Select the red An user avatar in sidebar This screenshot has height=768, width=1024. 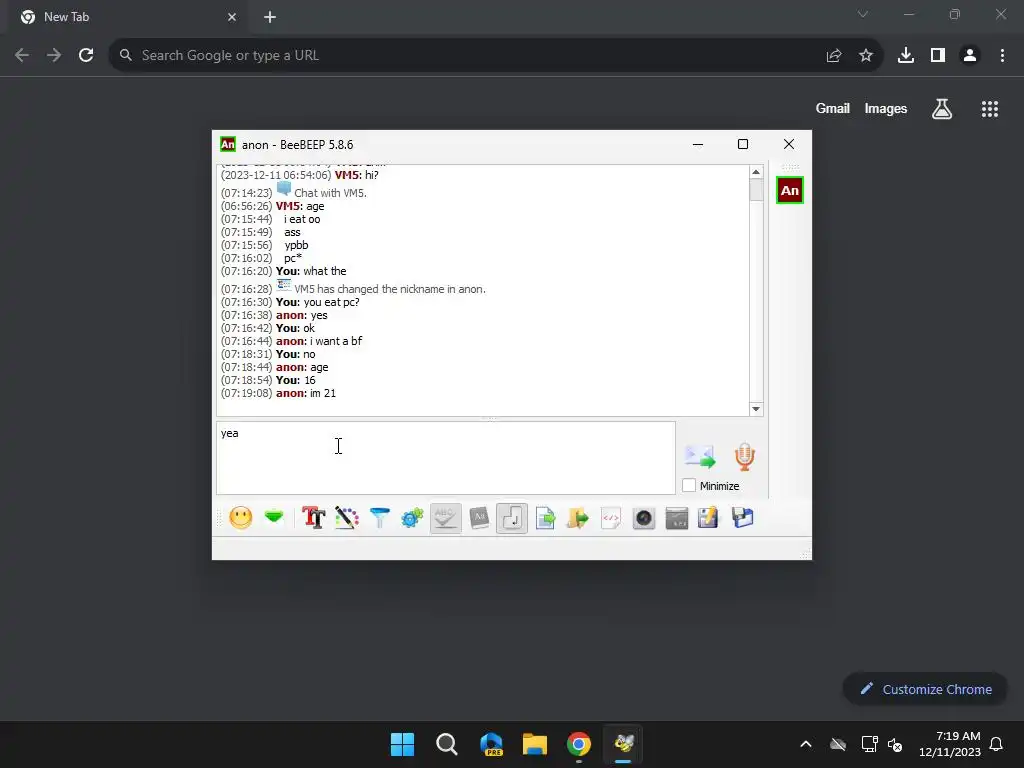[790, 191]
